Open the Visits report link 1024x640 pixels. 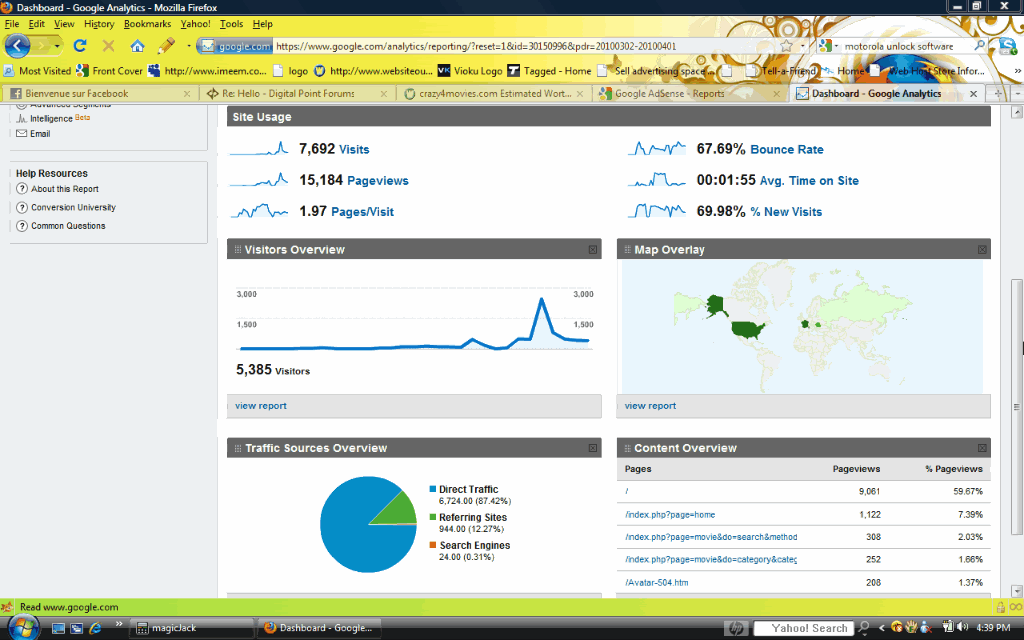click(x=354, y=150)
